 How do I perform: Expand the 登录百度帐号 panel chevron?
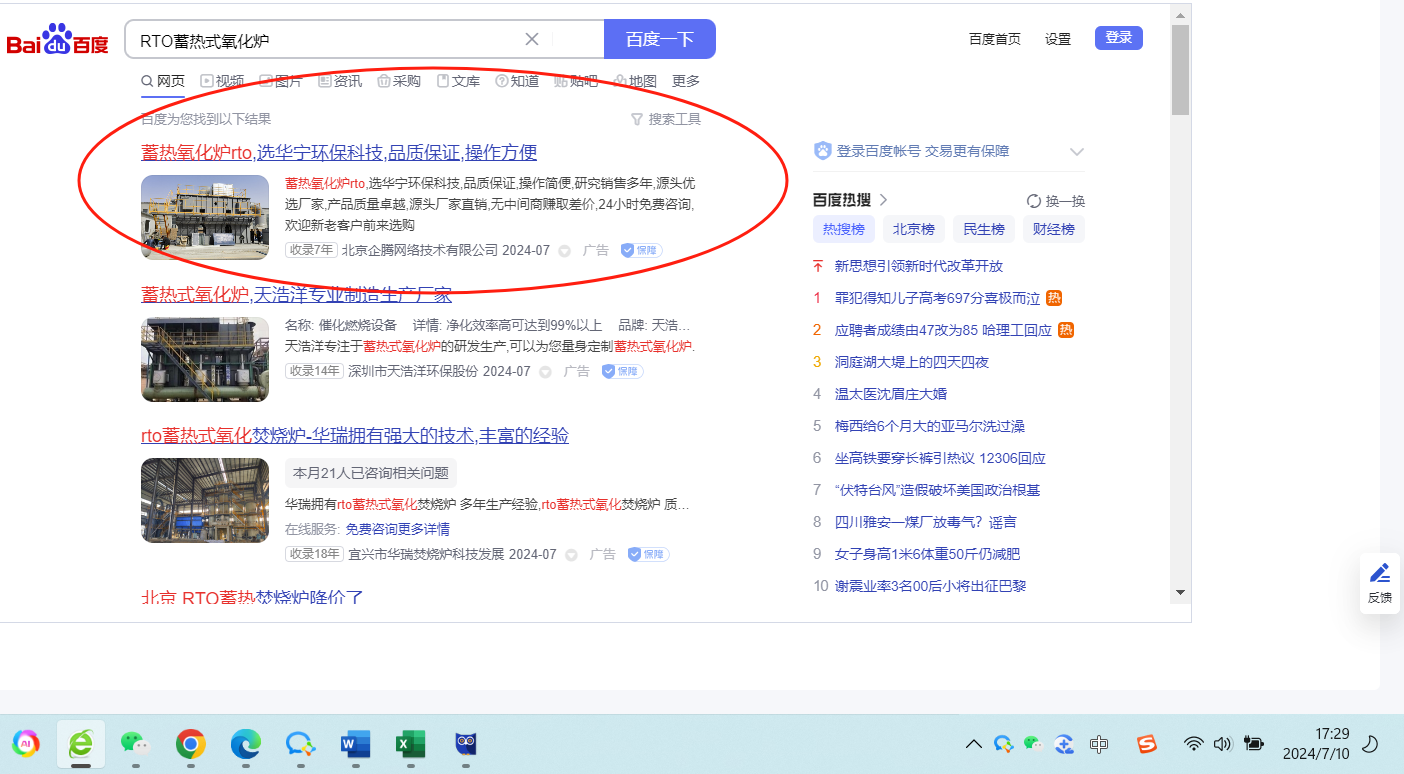point(1076,152)
